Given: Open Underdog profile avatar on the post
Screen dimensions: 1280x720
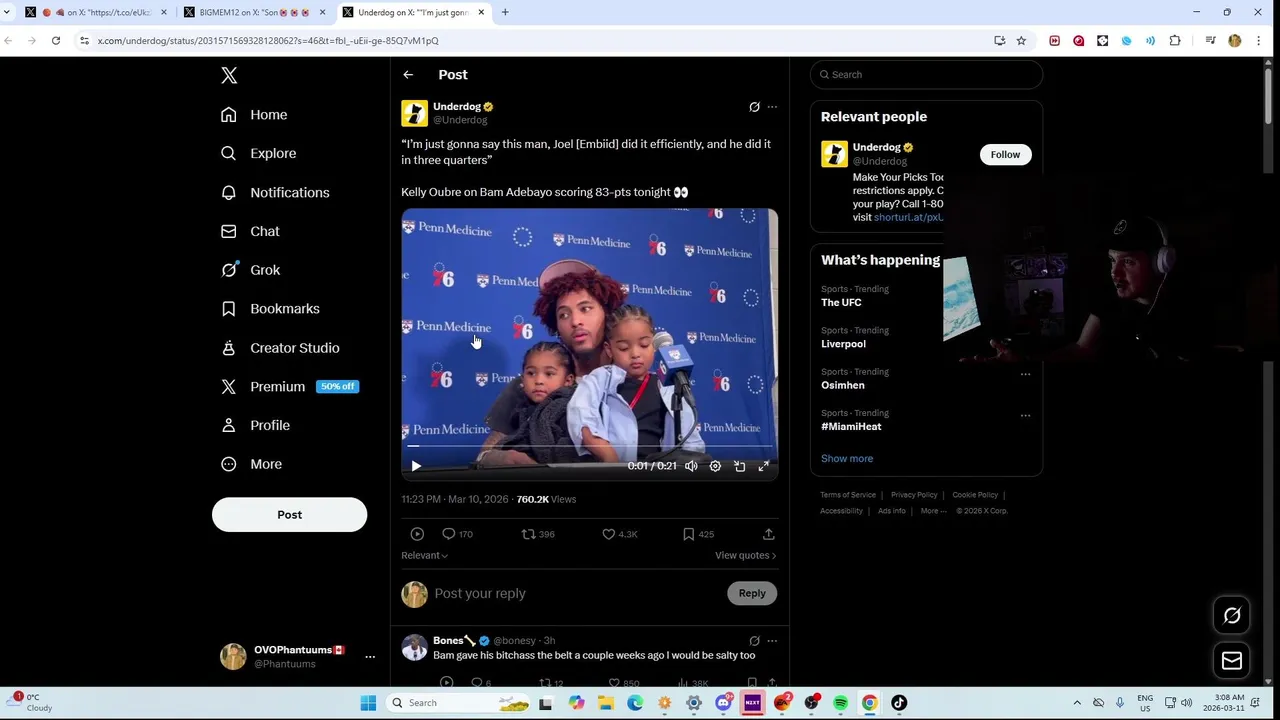Looking at the screenshot, I should pos(414,113).
